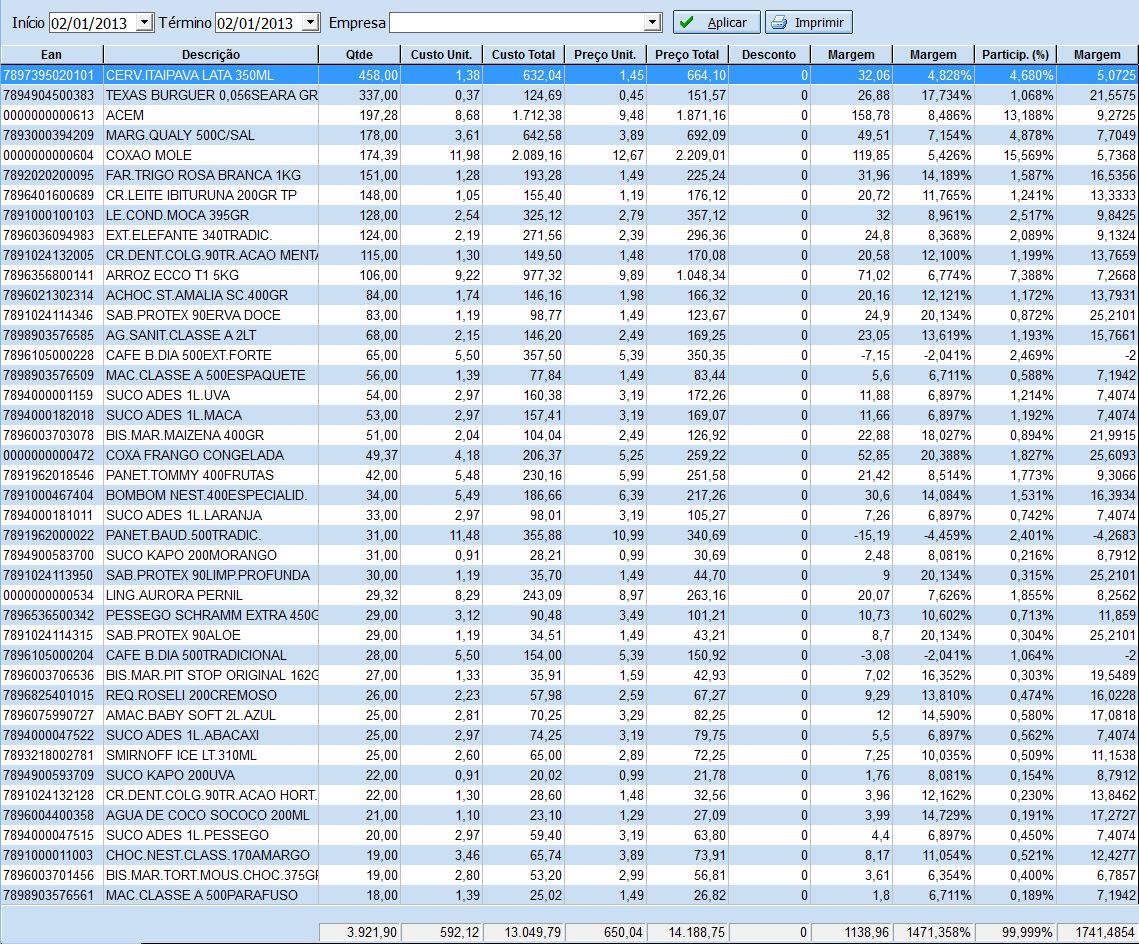Select the CERV.ITAIPAVA LATA 350ML row
Viewport: 1139px width, 944px height.
(x=570, y=75)
